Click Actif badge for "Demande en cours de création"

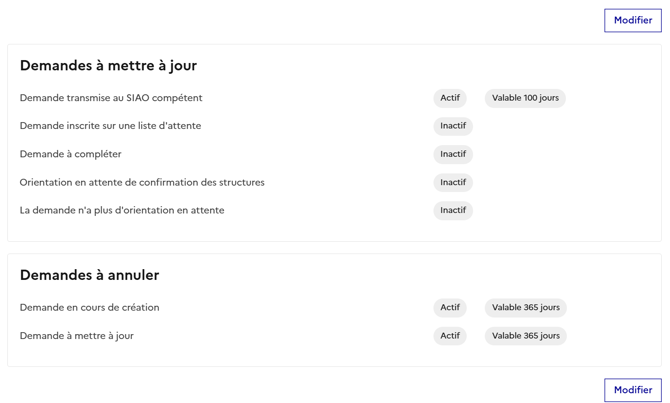tap(450, 308)
